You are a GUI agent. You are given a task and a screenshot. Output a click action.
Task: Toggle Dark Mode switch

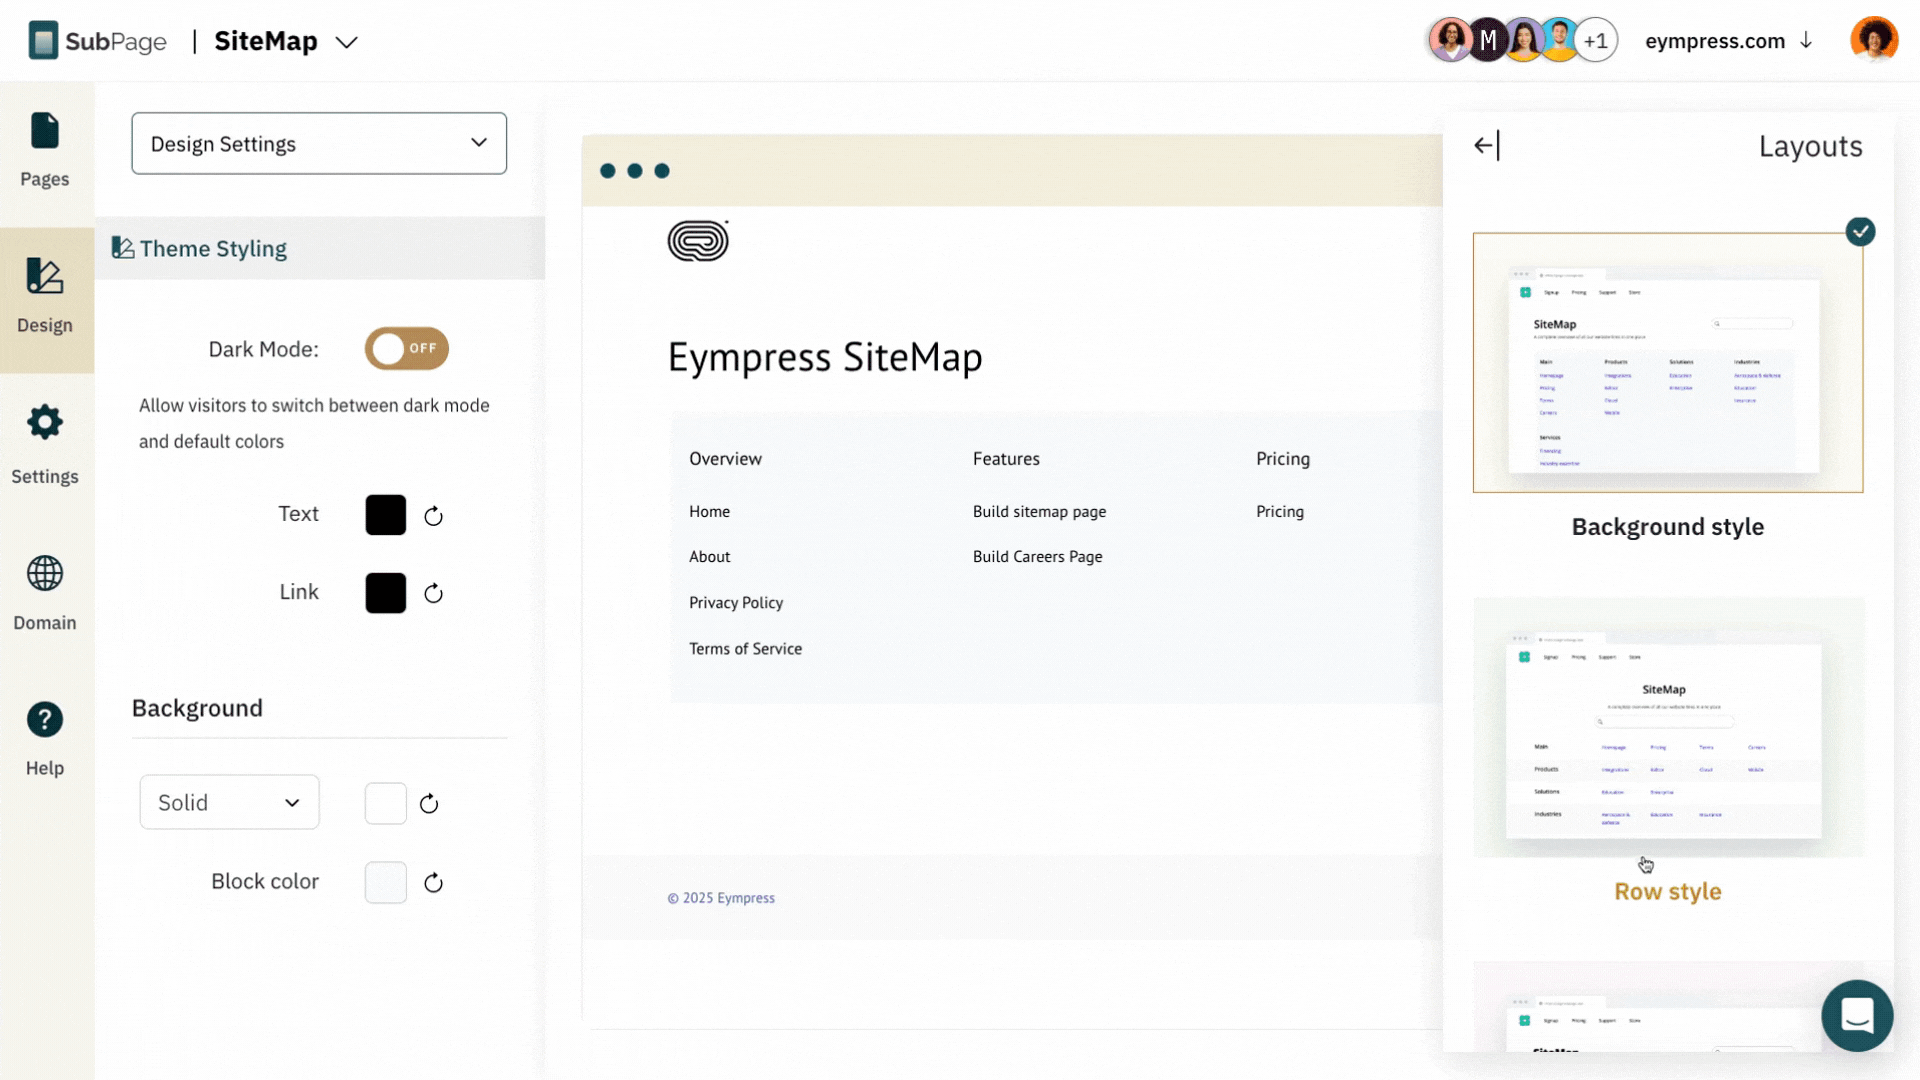click(x=406, y=349)
